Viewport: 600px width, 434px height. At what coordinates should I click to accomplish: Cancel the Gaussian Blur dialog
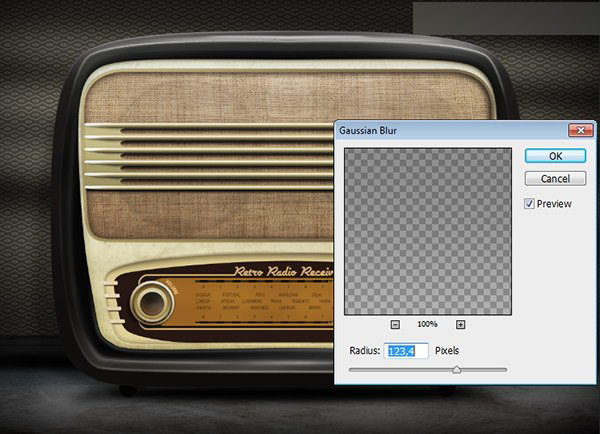click(555, 178)
